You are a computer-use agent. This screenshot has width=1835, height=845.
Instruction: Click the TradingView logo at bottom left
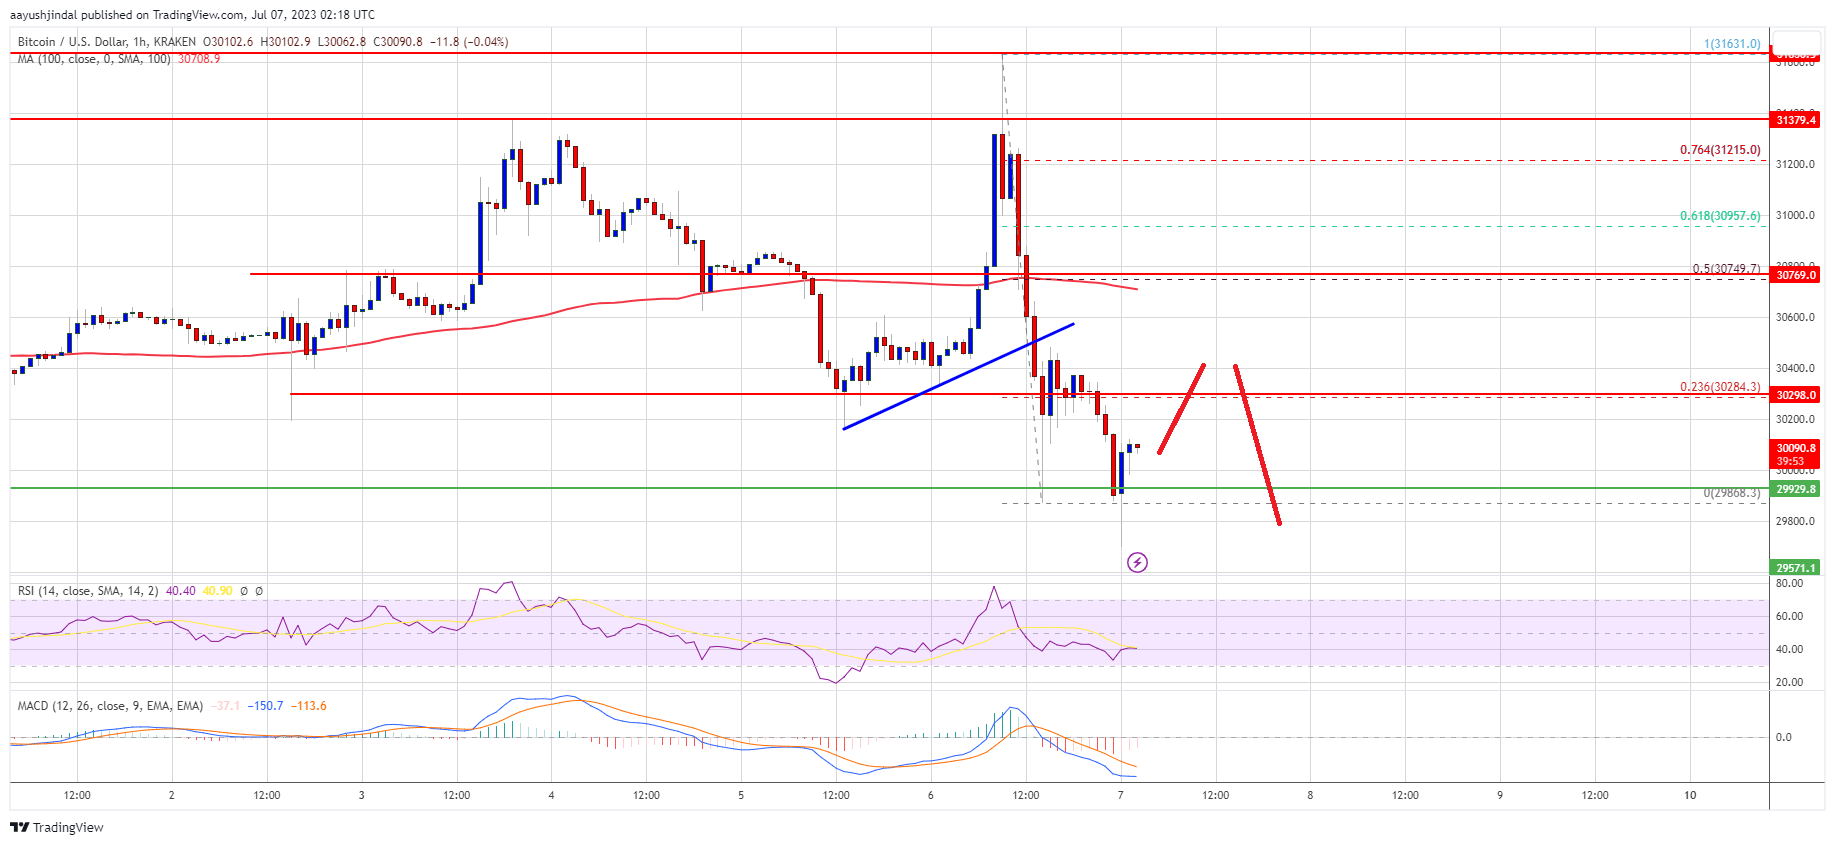point(57,827)
